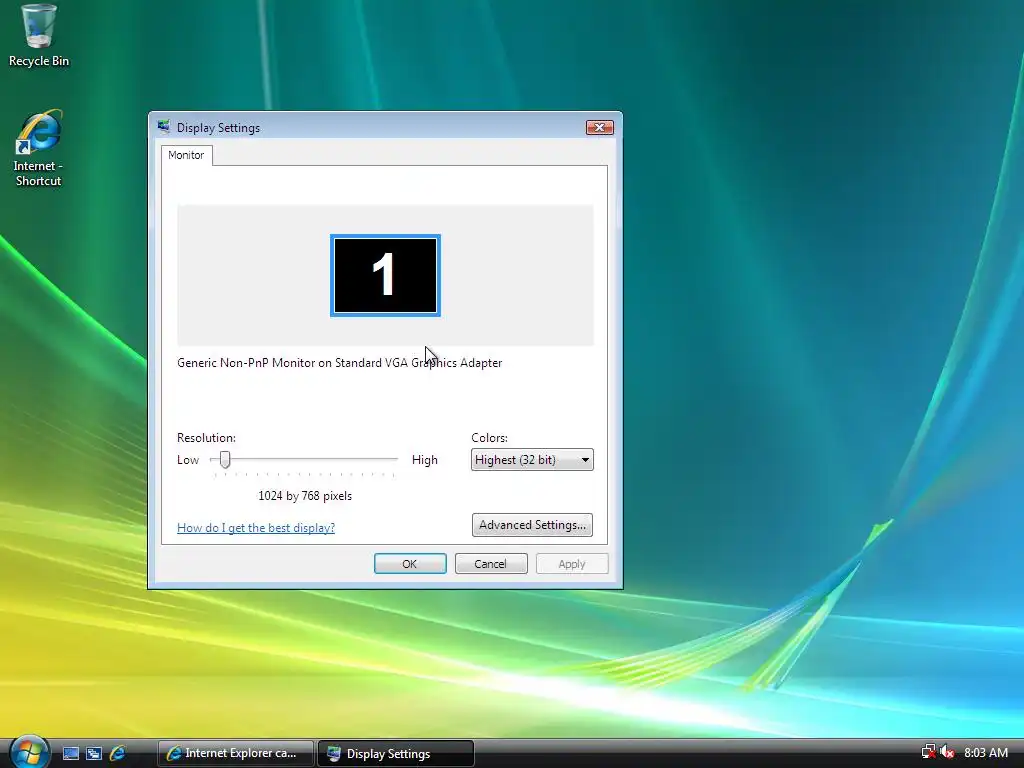Close the Display Settings dialog

point(600,127)
